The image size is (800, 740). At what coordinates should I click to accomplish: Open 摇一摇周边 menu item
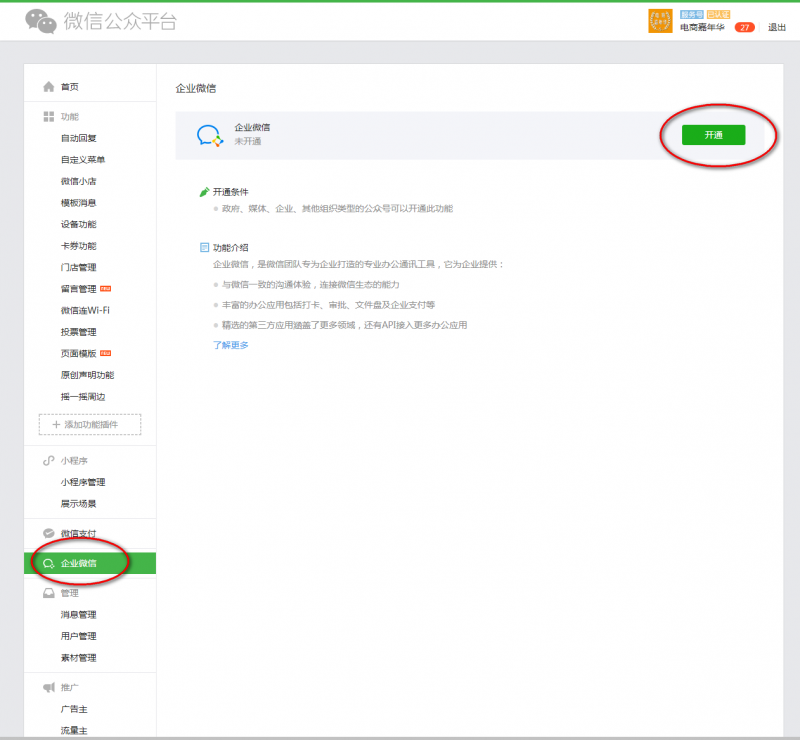83,397
